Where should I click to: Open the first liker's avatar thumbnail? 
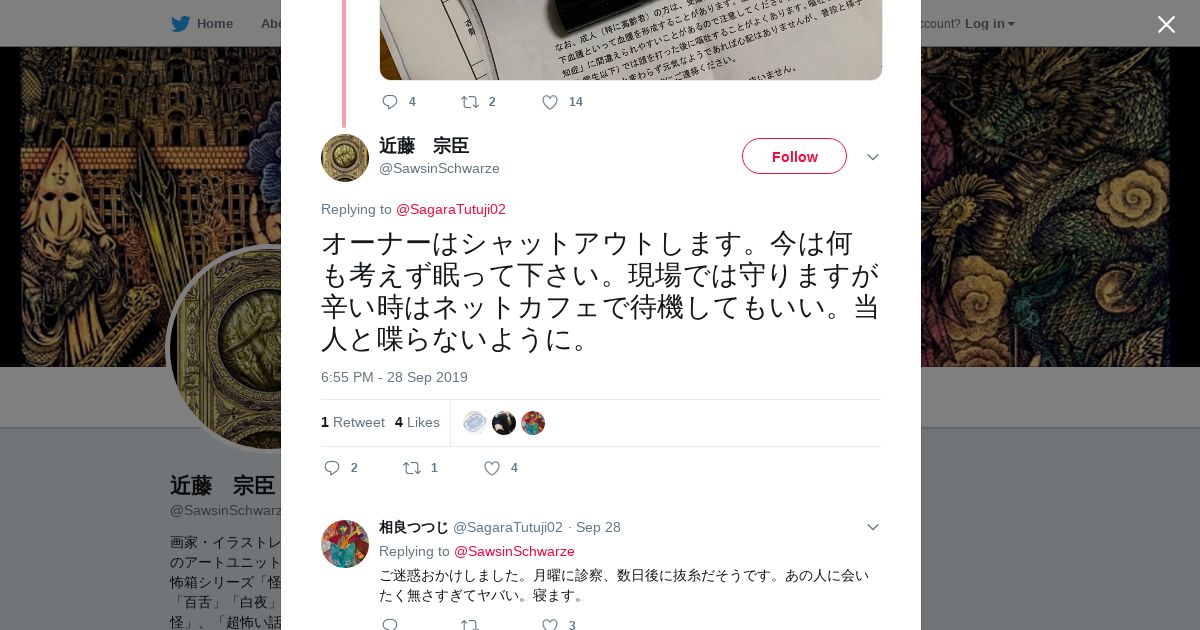475,423
